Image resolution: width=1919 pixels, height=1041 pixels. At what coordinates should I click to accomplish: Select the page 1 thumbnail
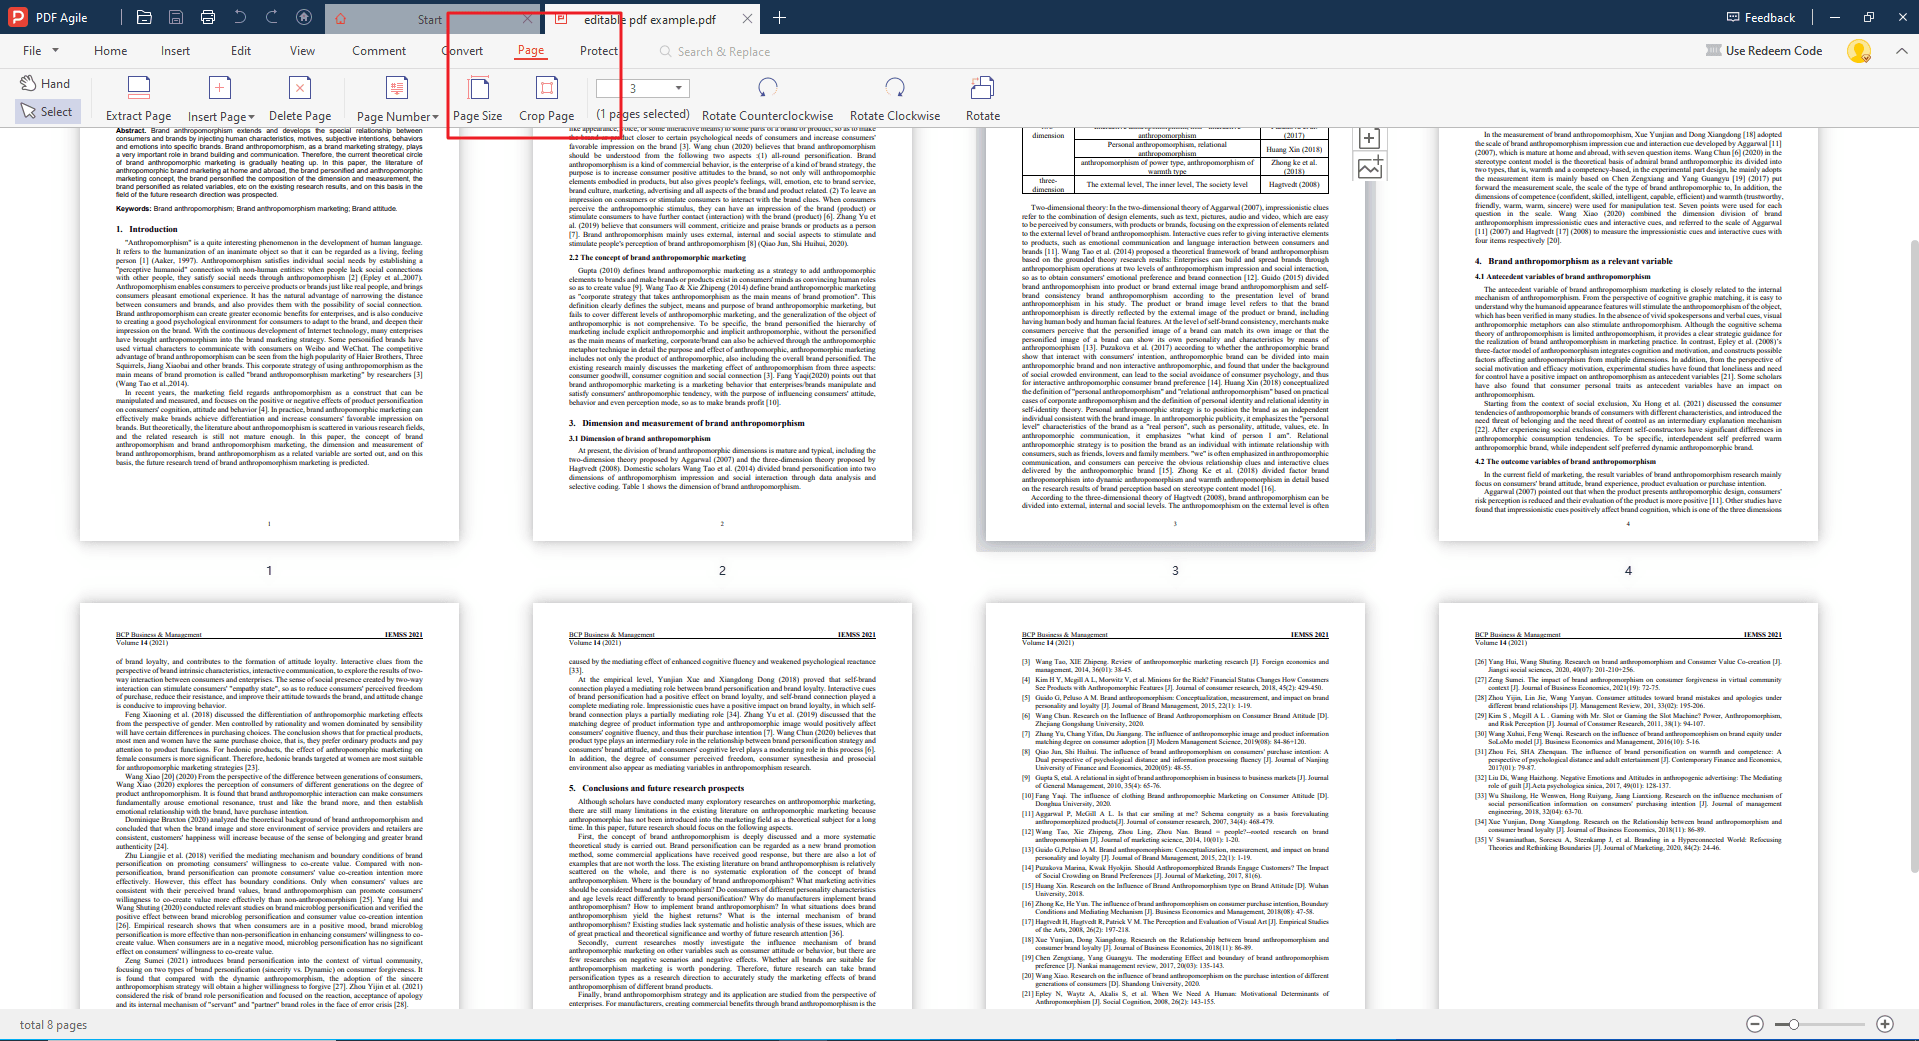pos(269,334)
